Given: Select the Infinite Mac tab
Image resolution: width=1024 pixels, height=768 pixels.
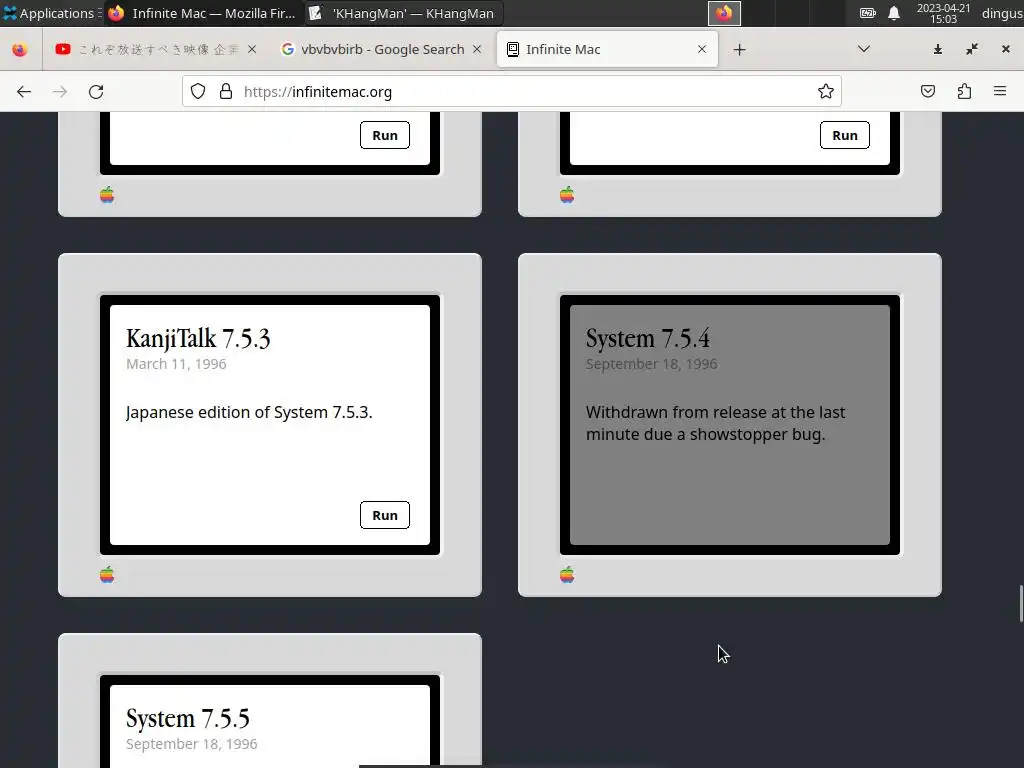Looking at the screenshot, I should pyautogui.click(x=607, y=49).
